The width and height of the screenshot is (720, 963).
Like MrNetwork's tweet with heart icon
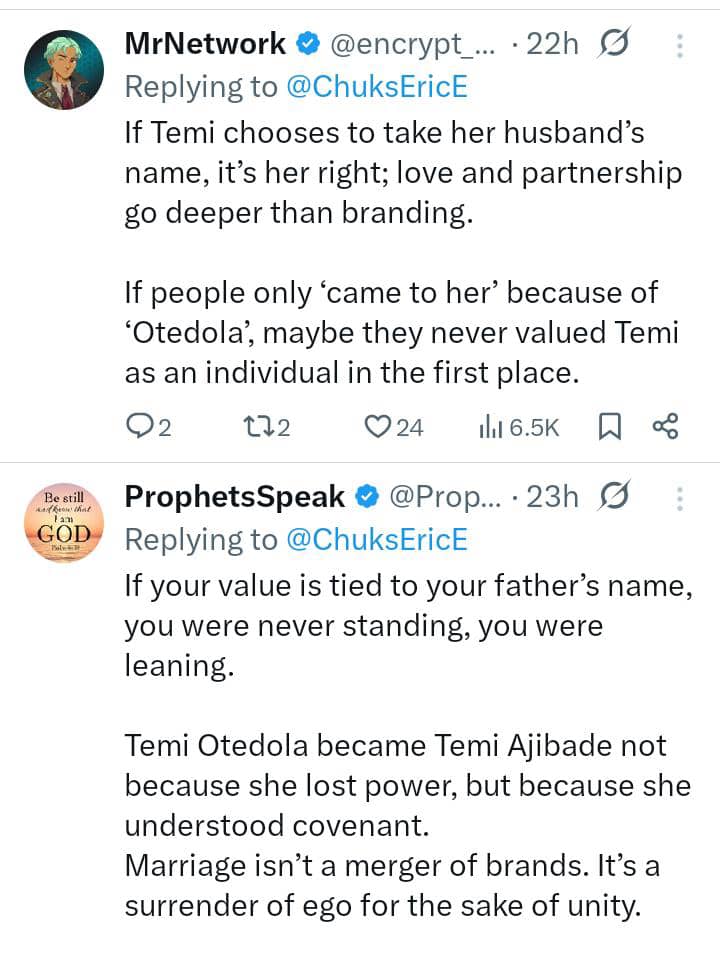[377, 428]
